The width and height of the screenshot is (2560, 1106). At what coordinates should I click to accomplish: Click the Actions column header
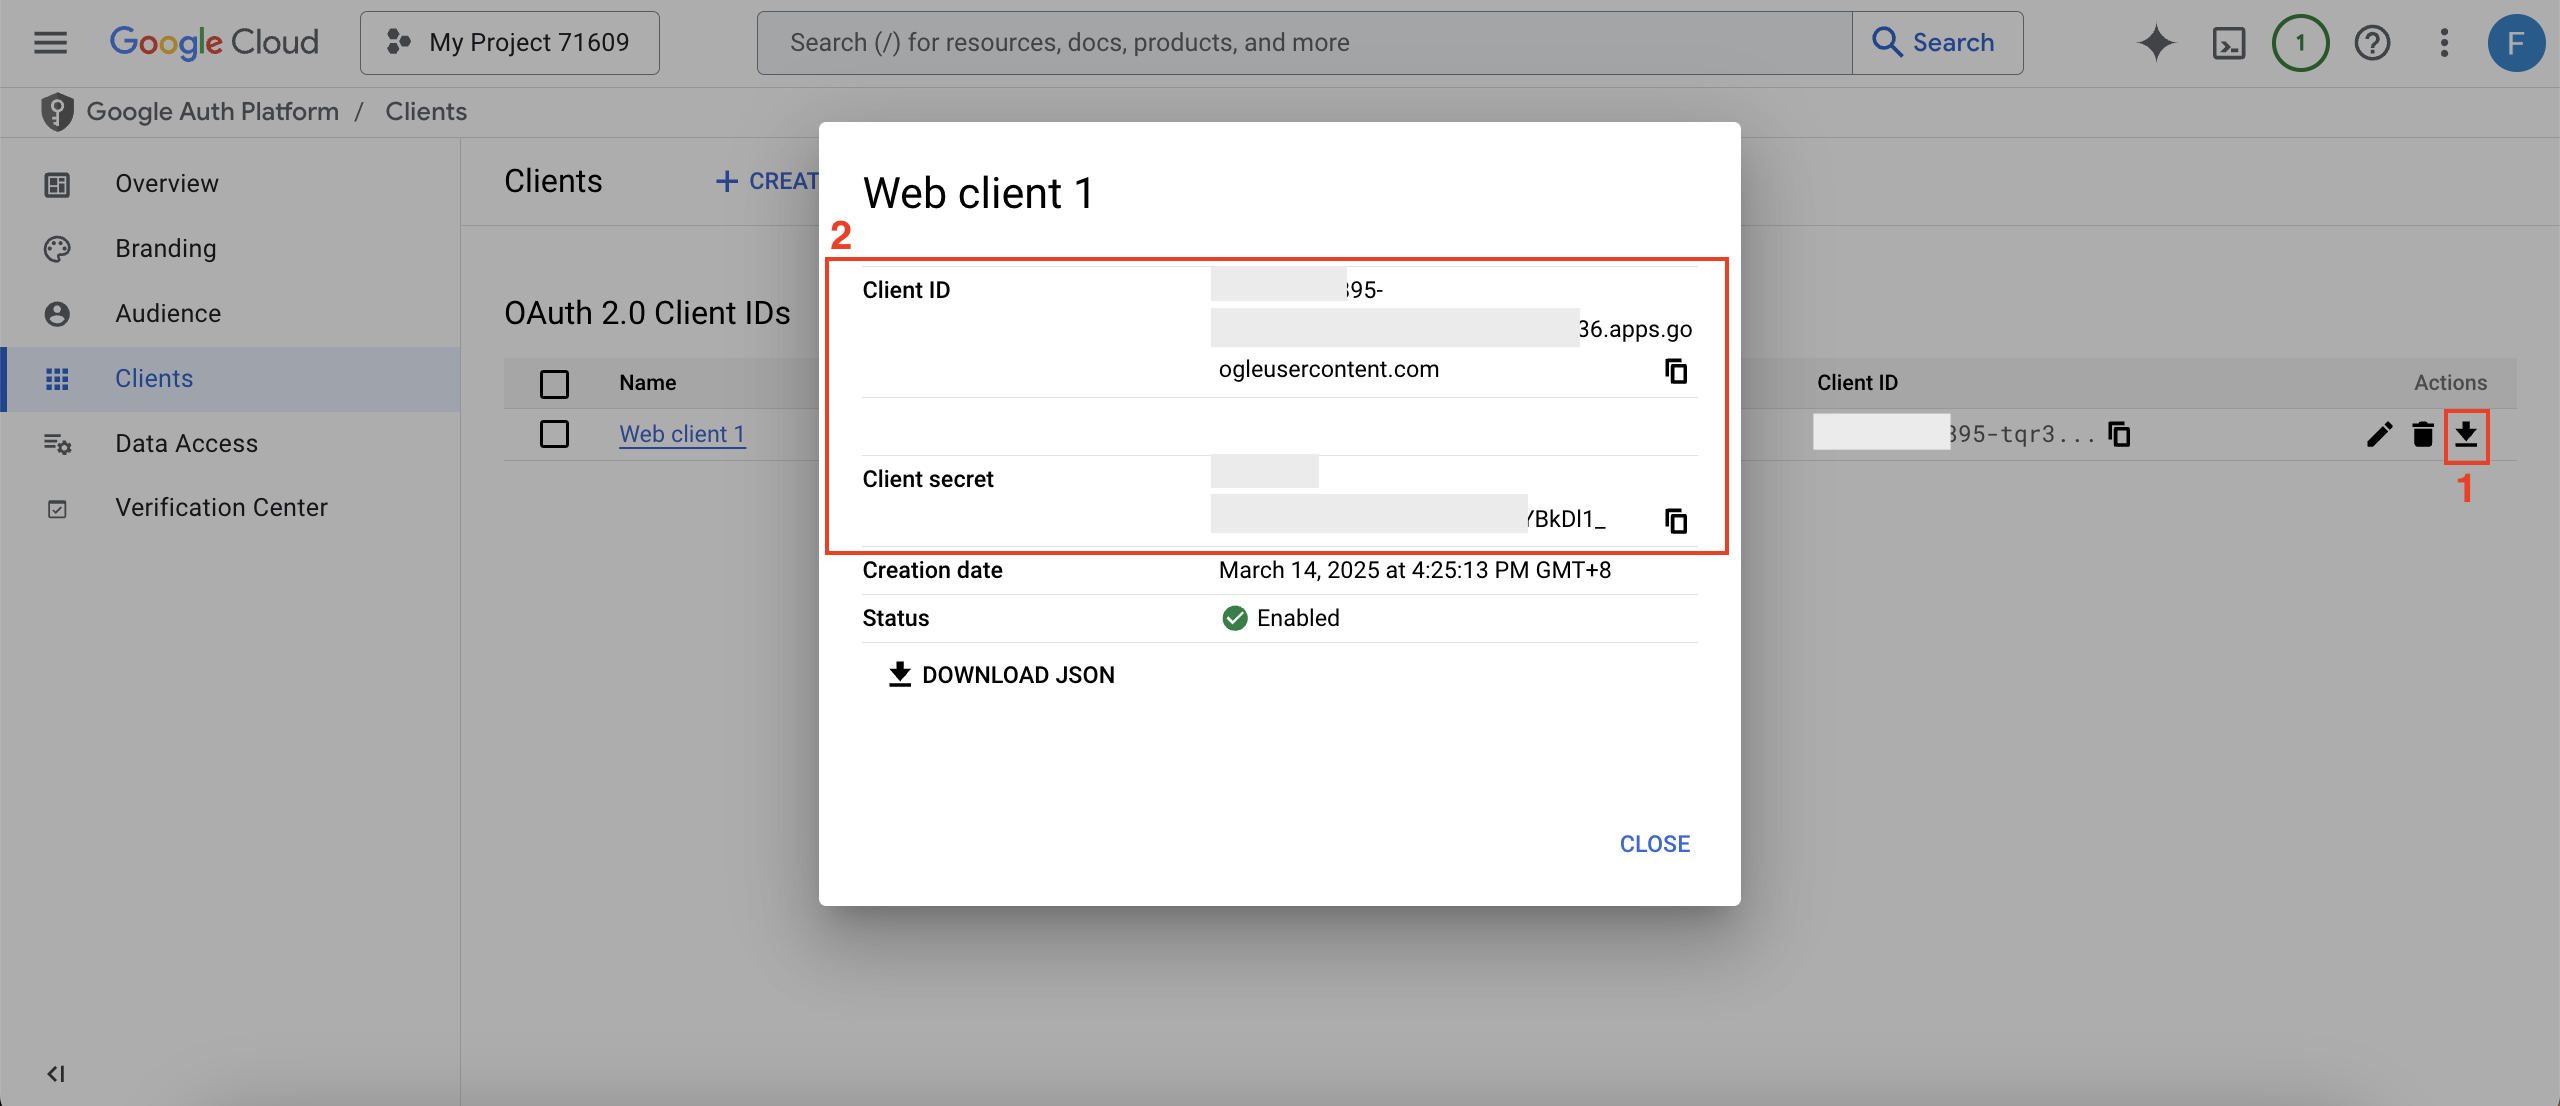[x=2450, y=383]
